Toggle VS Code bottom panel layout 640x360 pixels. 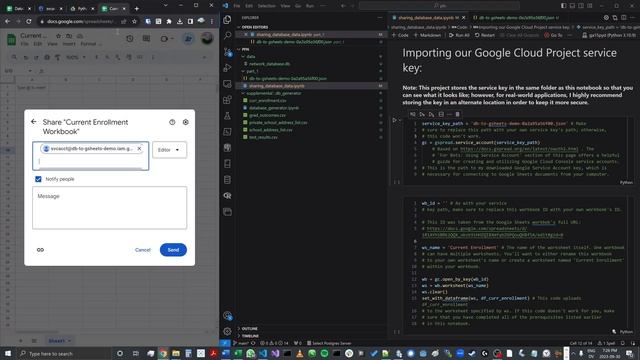[572, 6]
